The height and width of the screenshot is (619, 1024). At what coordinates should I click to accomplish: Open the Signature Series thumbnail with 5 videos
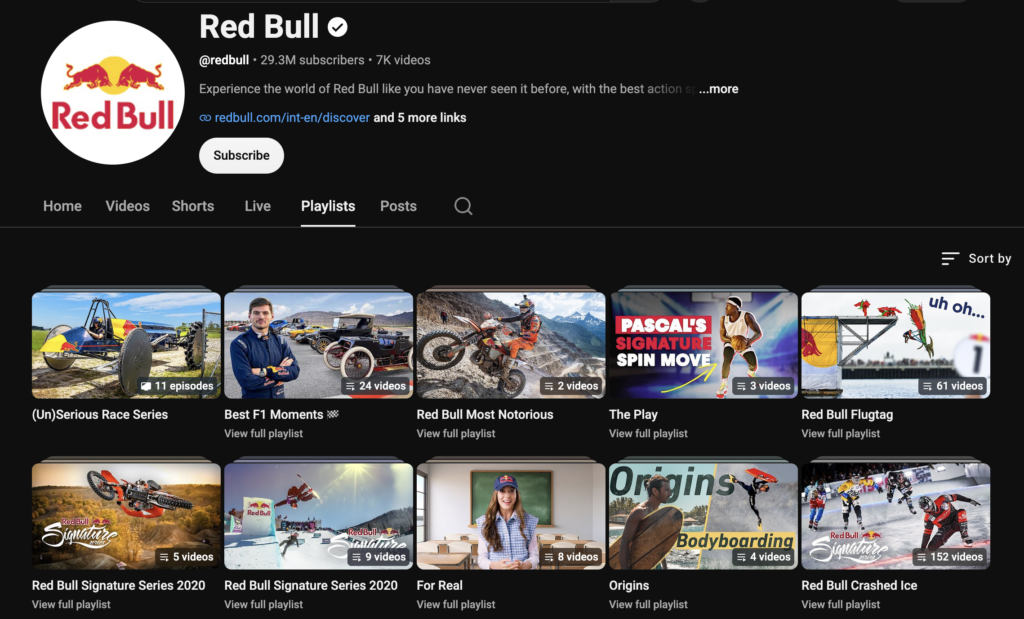[126, 516]
